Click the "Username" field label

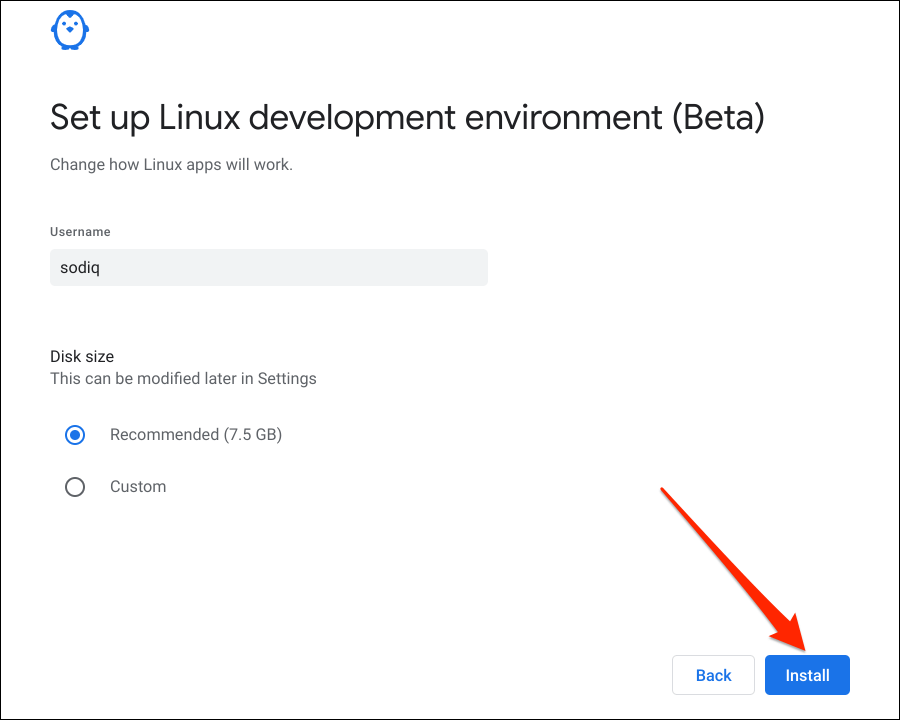pos(80,232)
